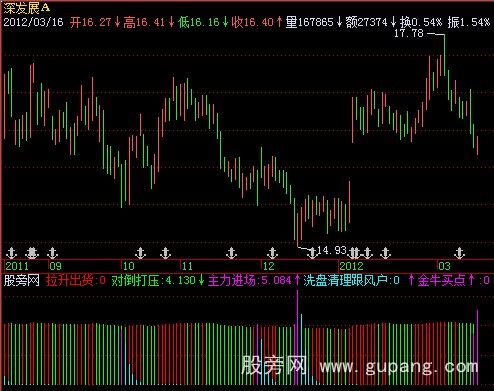Viewport: 494px width, 391px height.
Task: Click the turnover amount 额27374
Action: [366, 22]
